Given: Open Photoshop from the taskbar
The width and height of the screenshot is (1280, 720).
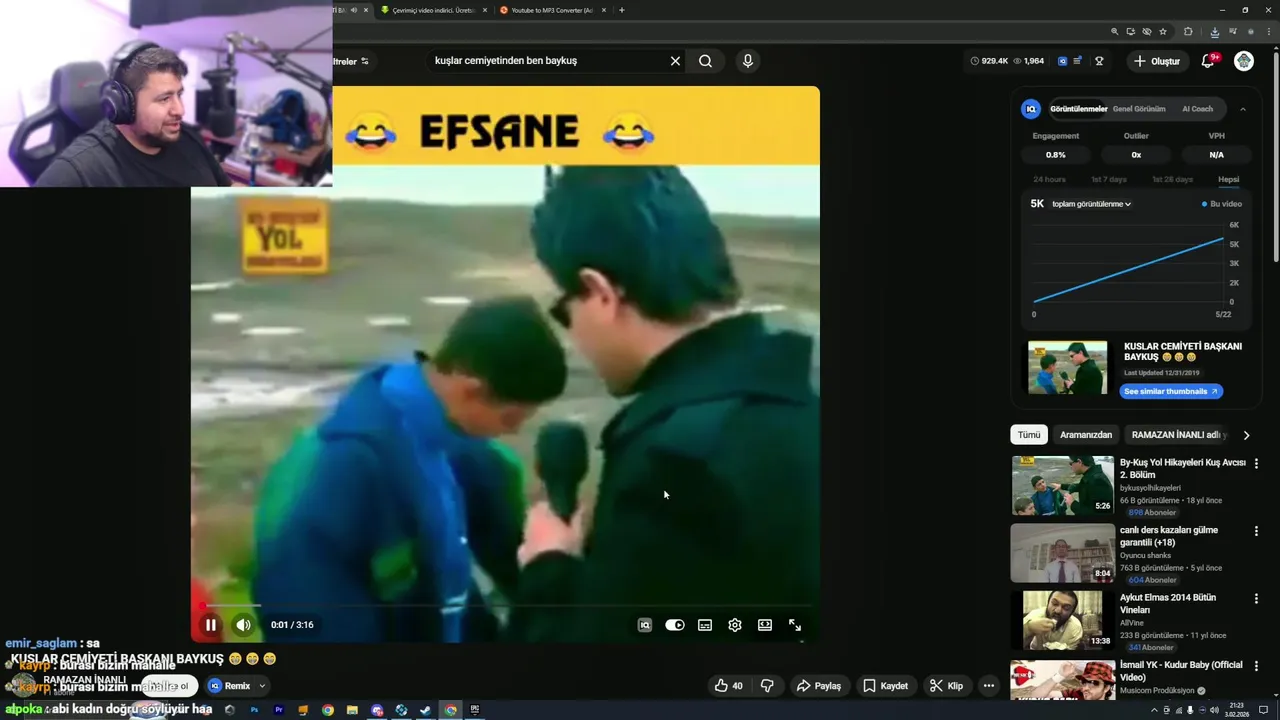Looking at the screenshot, I should [255, 710].
